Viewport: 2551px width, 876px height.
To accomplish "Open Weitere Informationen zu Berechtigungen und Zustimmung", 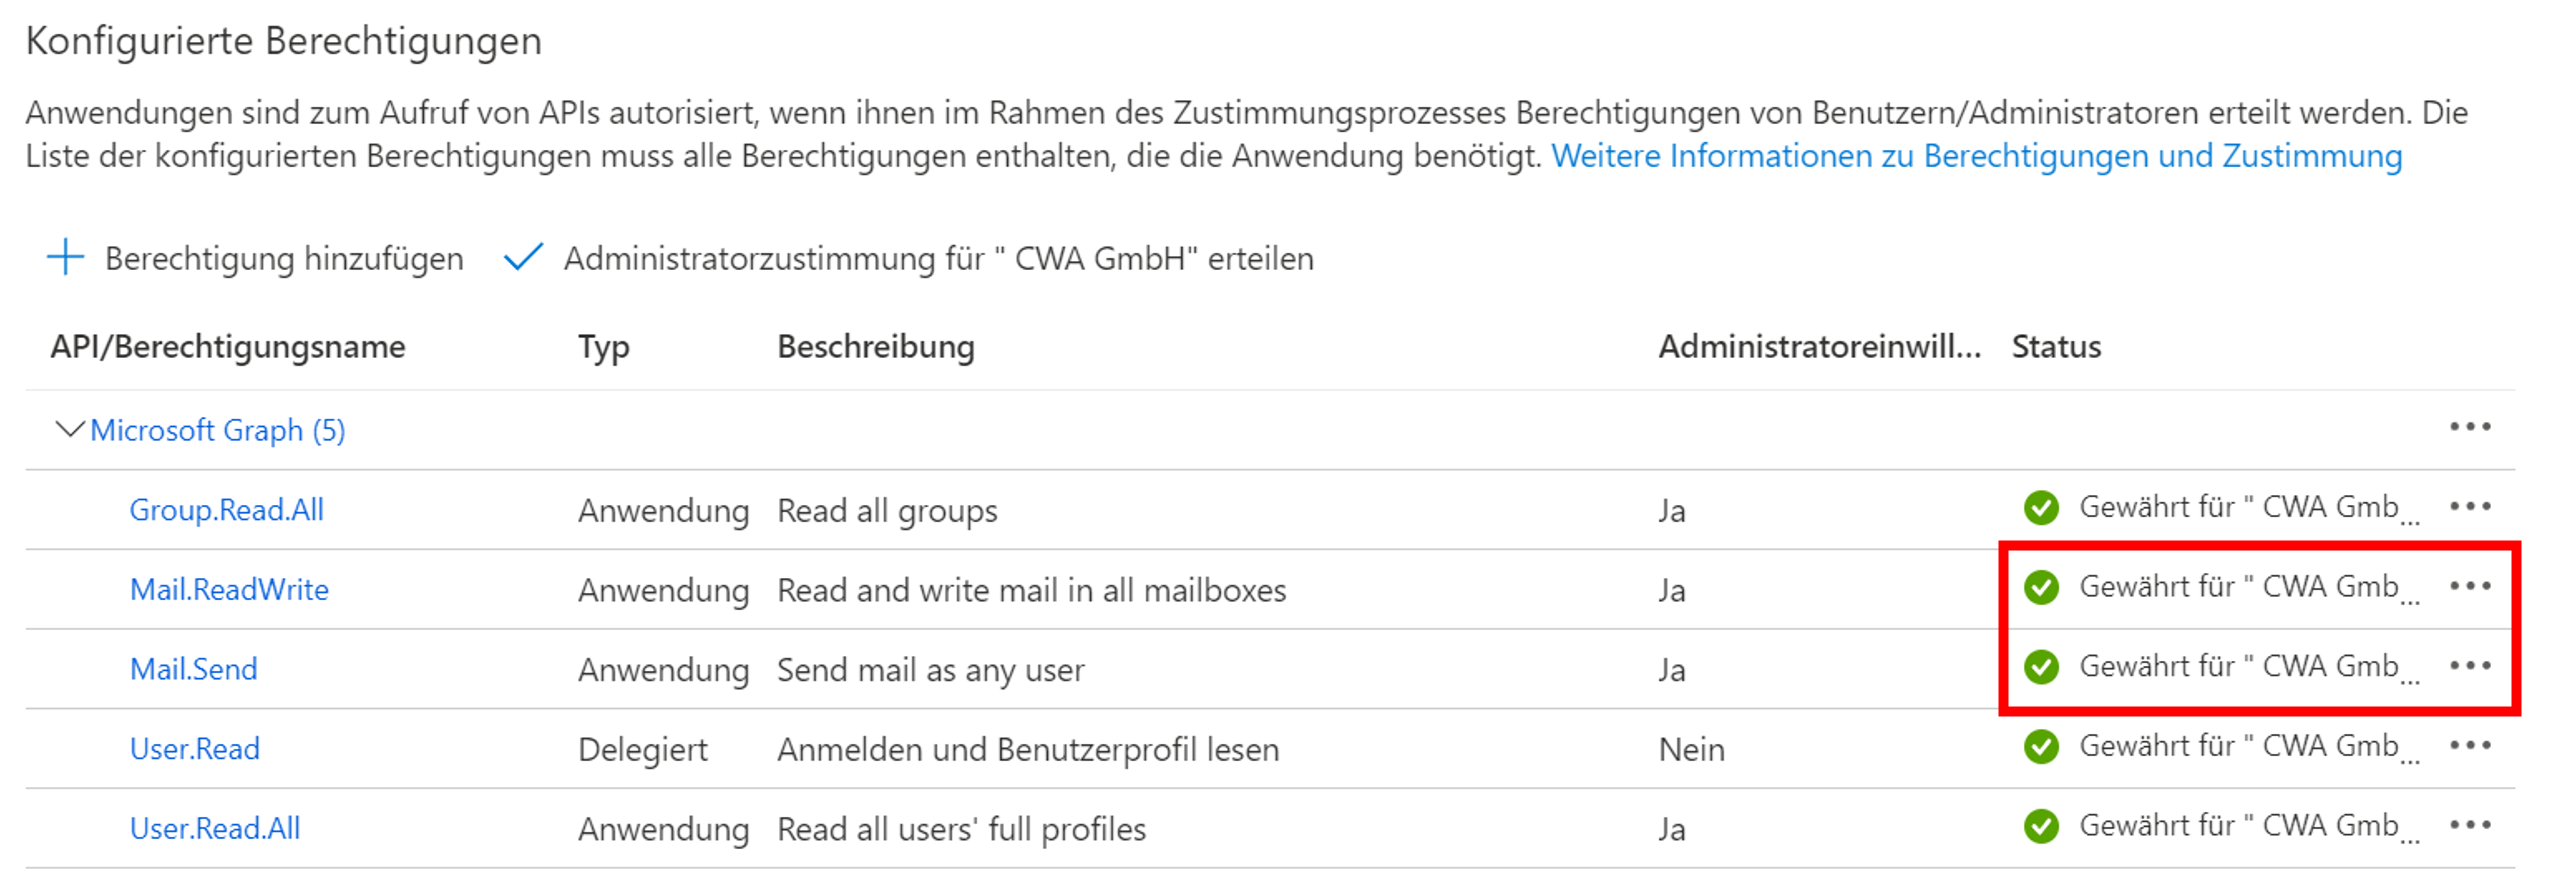I will [x=1976, y=156].
